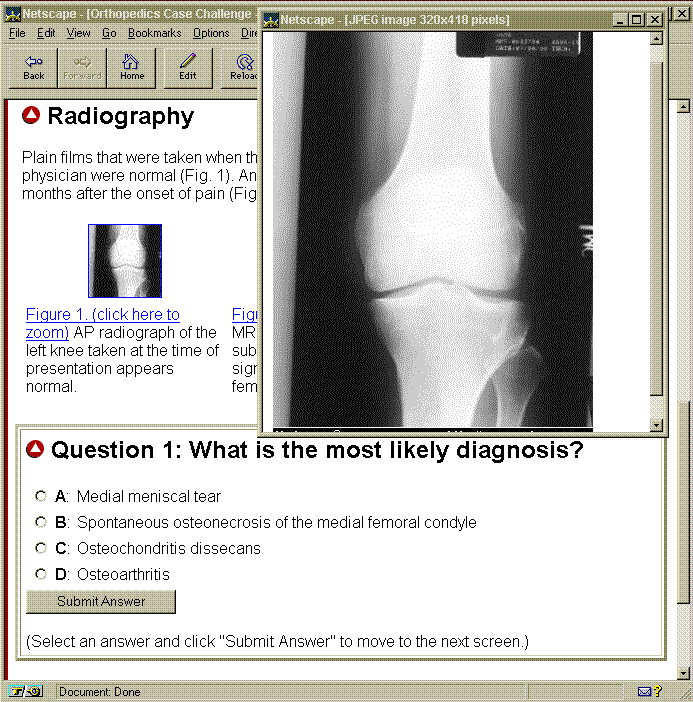Click the Netscape icon in main window title
Image resolution: width=693 pixels, height=702 pixels.
12,14
